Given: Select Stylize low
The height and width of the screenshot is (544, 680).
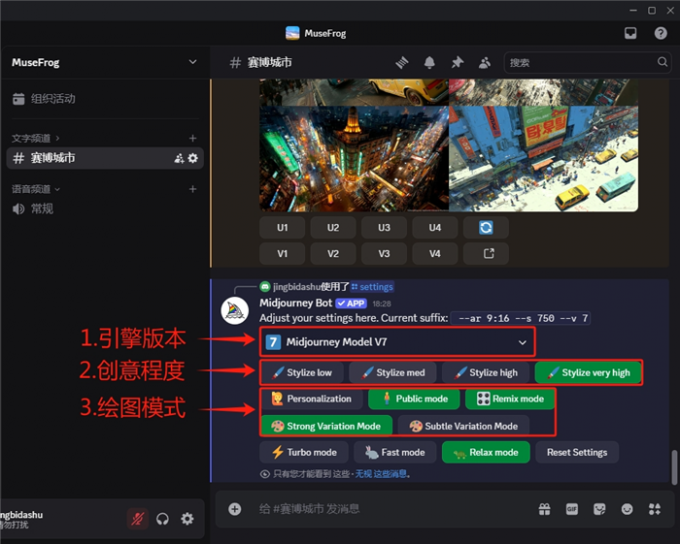Looking at the screenshot, I should pos(302,373).
